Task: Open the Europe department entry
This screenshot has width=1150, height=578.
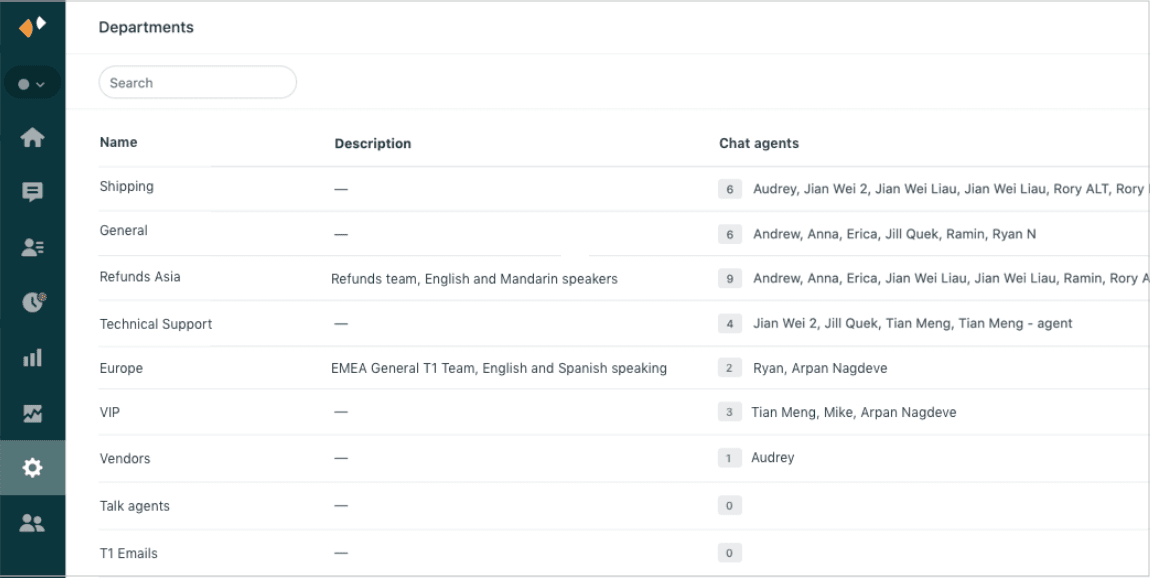Action: 120,368
